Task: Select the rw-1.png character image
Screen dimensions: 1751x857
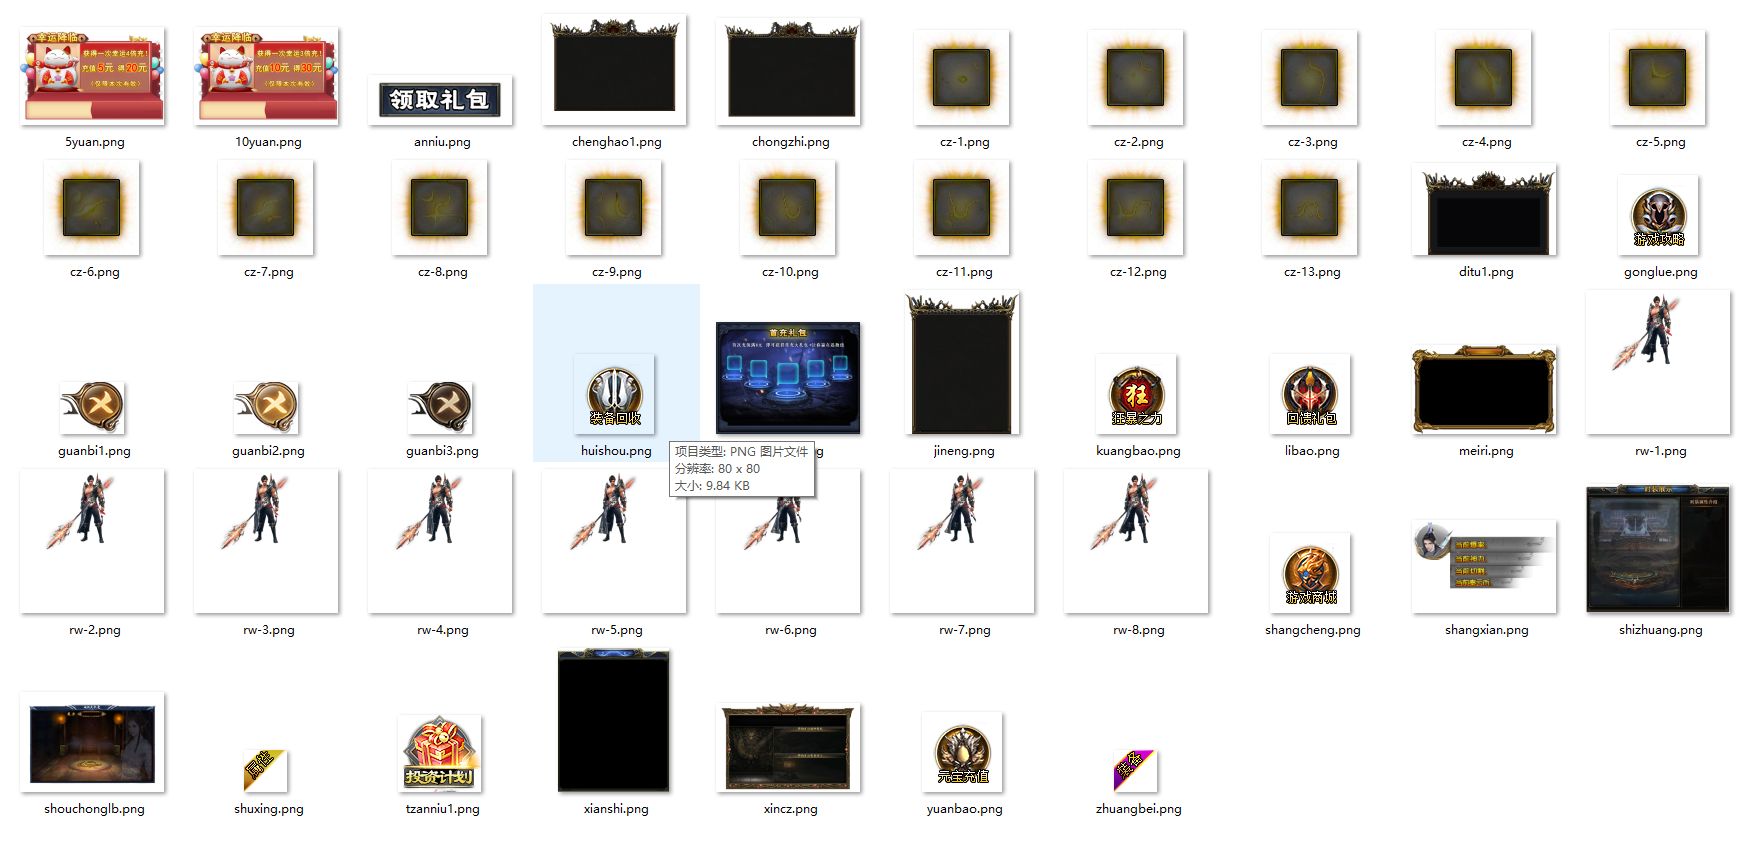Action: [1659, 362]
